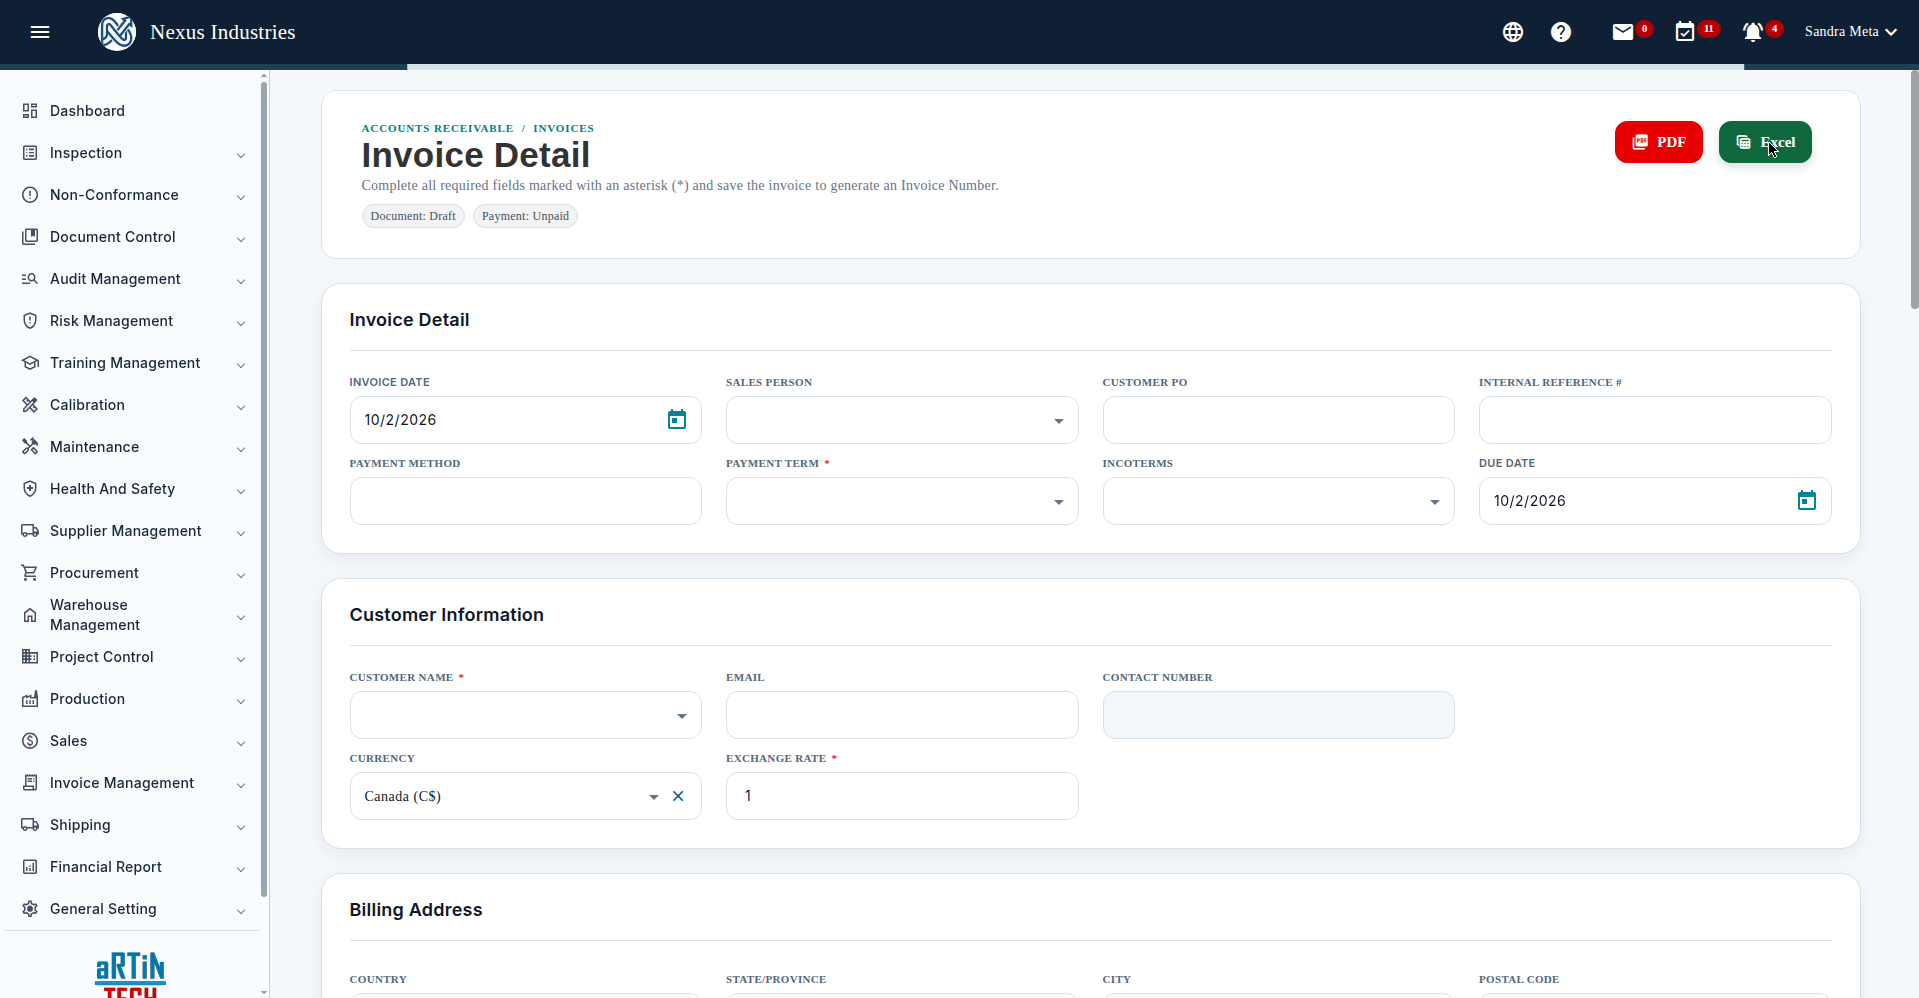Open the calendar tasks icon

(1685, 32)
